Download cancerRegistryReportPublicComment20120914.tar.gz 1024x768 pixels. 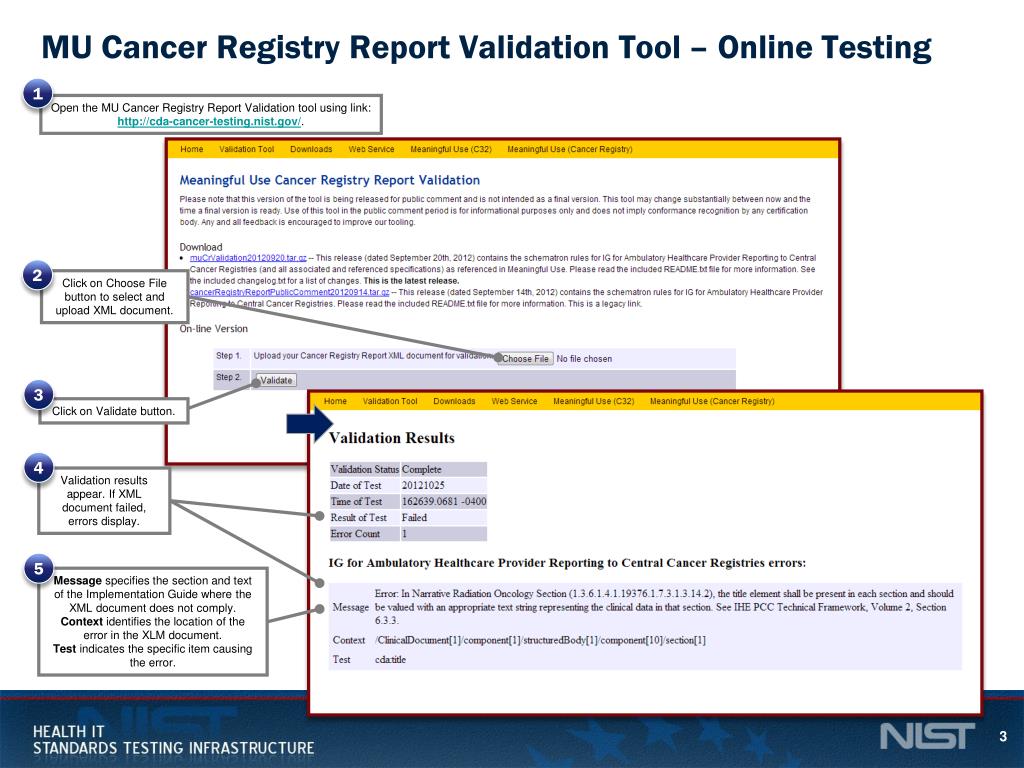coord(289,292)
